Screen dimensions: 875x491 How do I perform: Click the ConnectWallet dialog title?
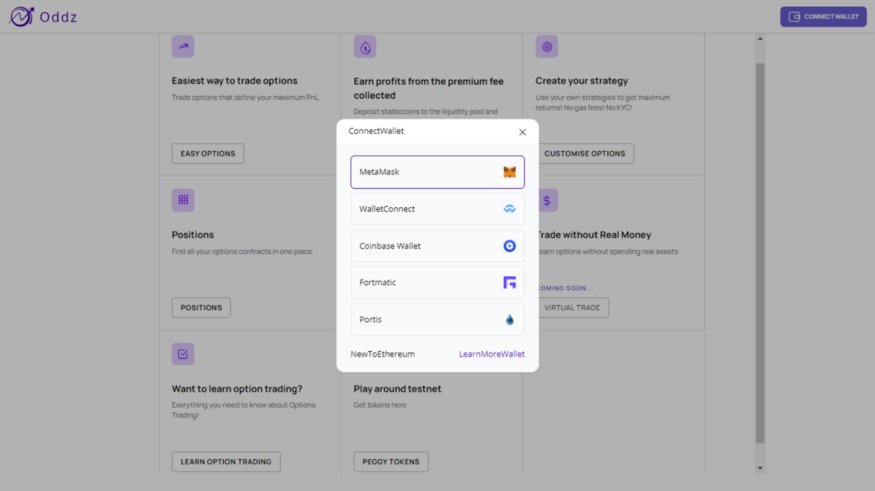pos(376,131)
